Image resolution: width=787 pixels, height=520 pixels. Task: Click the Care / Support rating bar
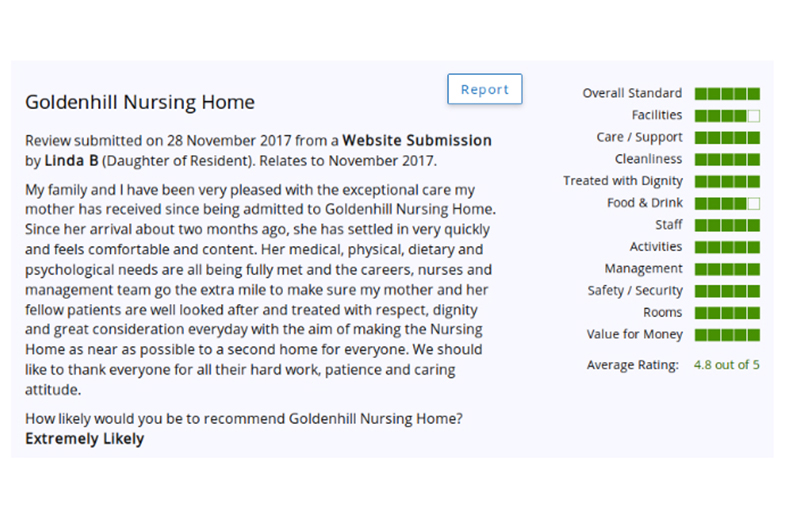(x=727, y=138)
